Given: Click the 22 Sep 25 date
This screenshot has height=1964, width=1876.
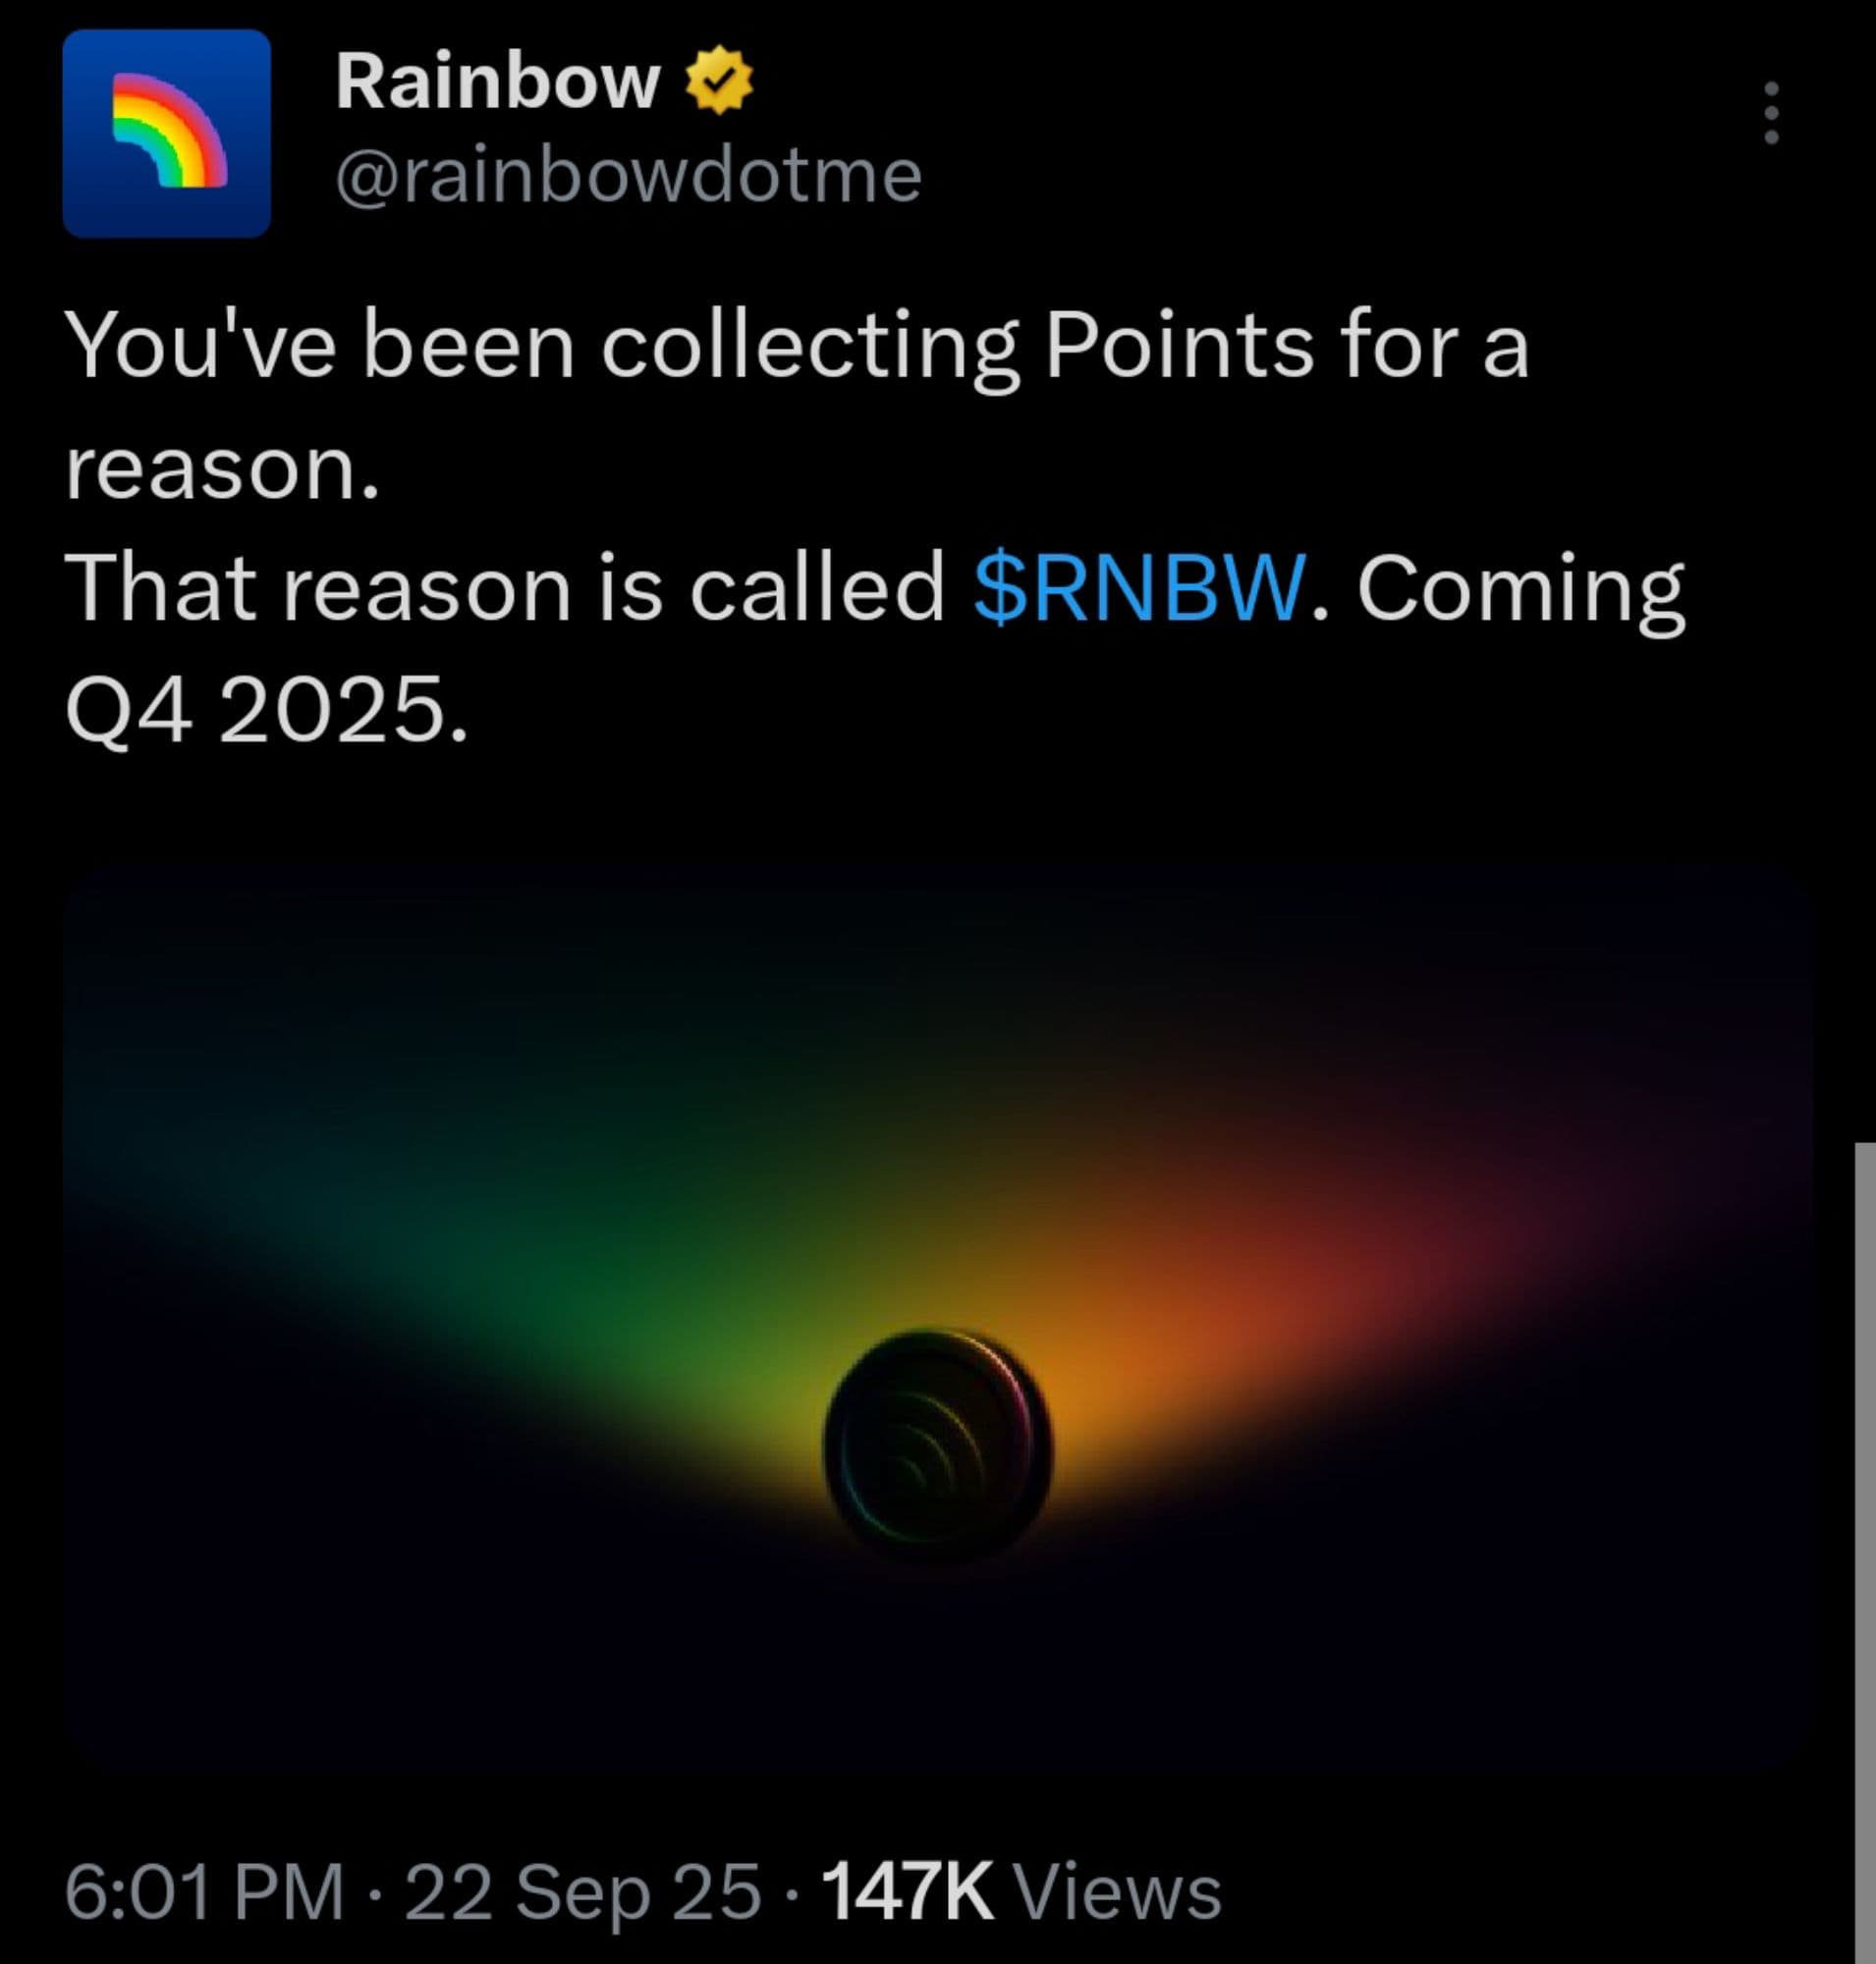Looking at the screenshot, I should pos(582,1891).
